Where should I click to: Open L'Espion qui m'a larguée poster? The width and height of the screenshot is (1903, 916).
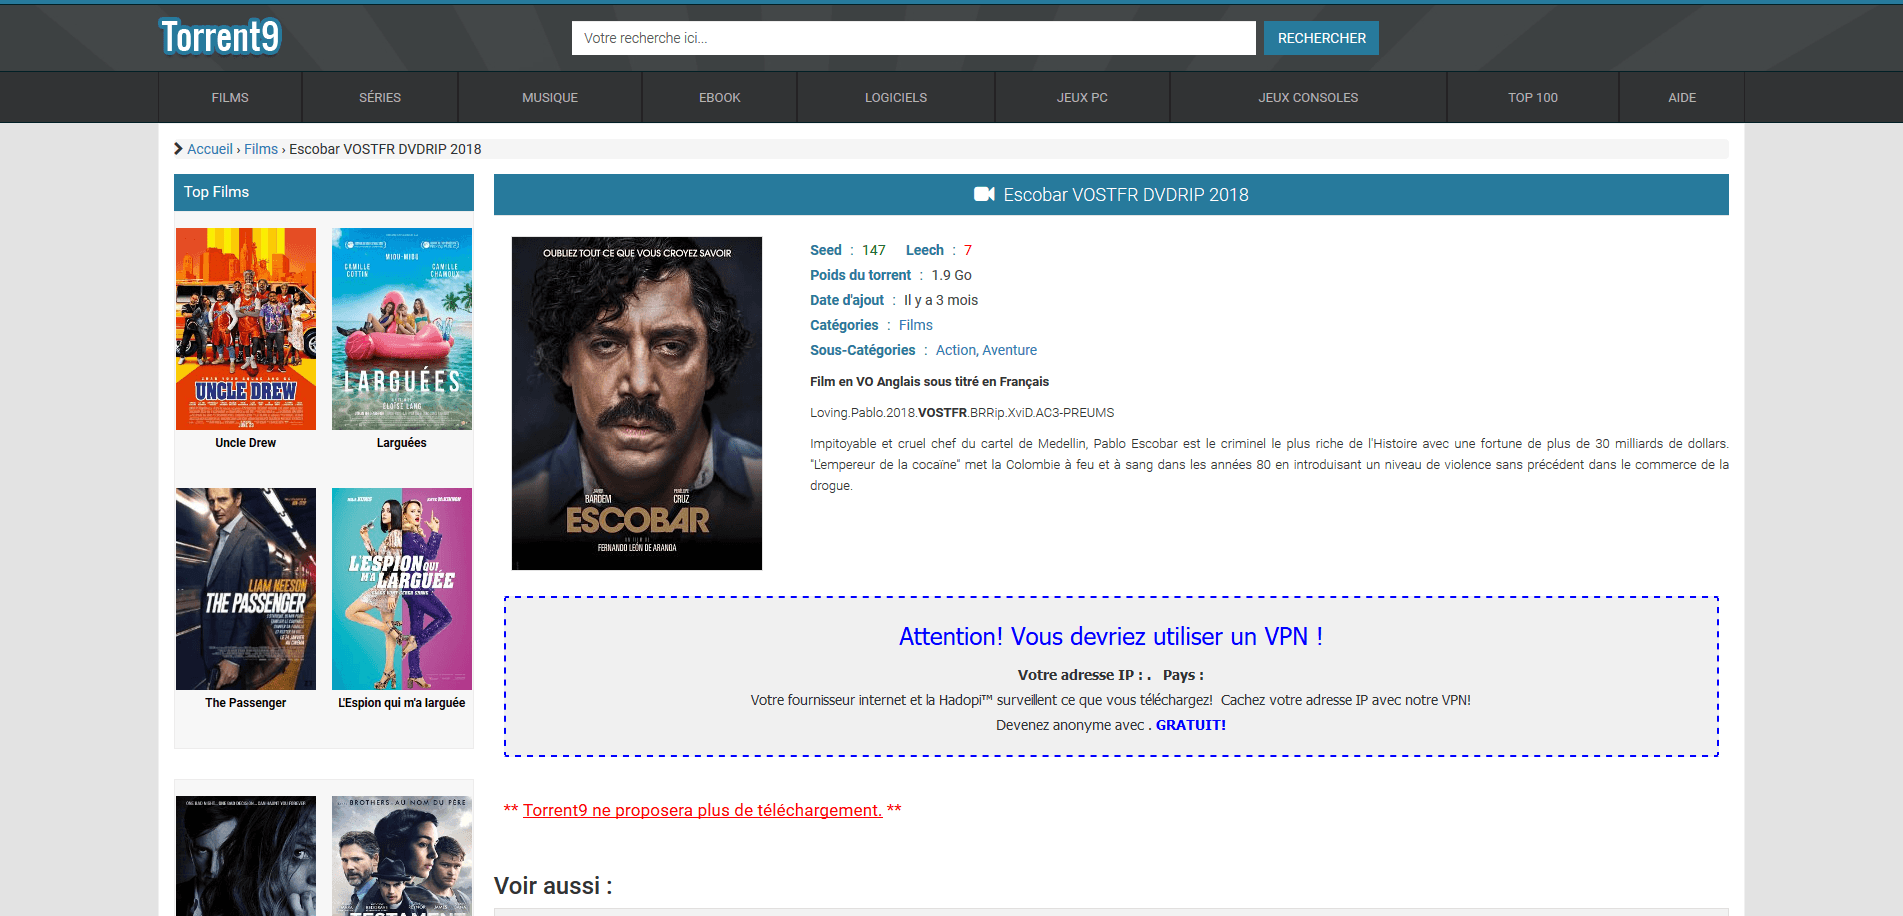pyautogui.click(x=402, y=589)
